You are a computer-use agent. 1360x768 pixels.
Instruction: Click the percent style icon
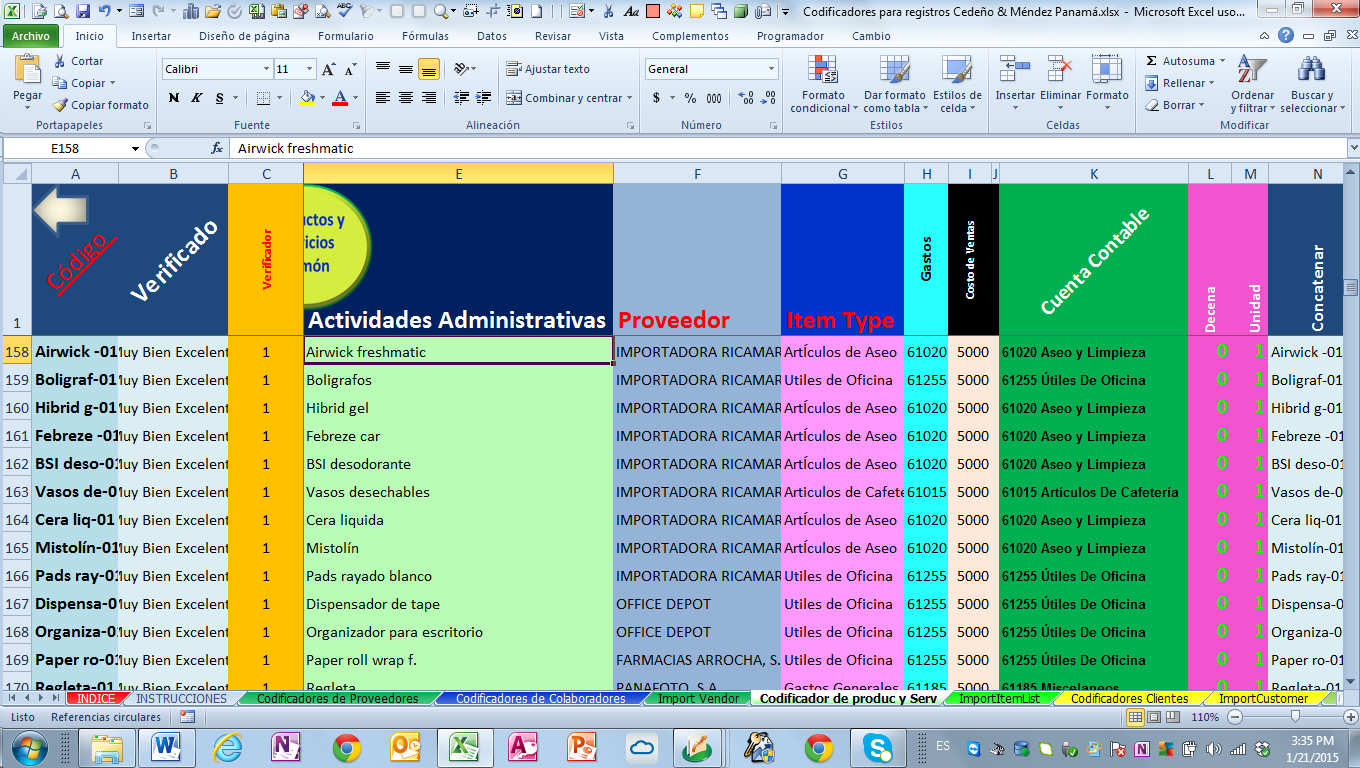pos(690,98)
